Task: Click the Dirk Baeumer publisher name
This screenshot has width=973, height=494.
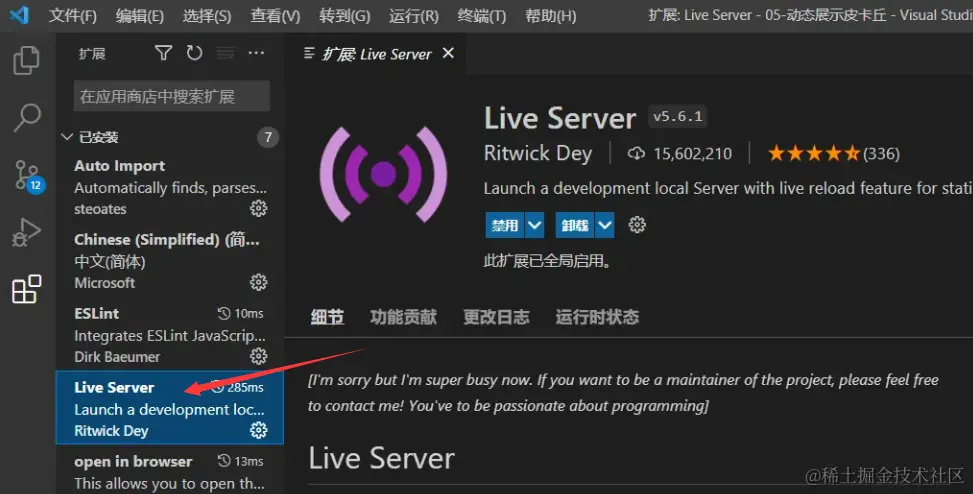Action: tap(117, 357)
